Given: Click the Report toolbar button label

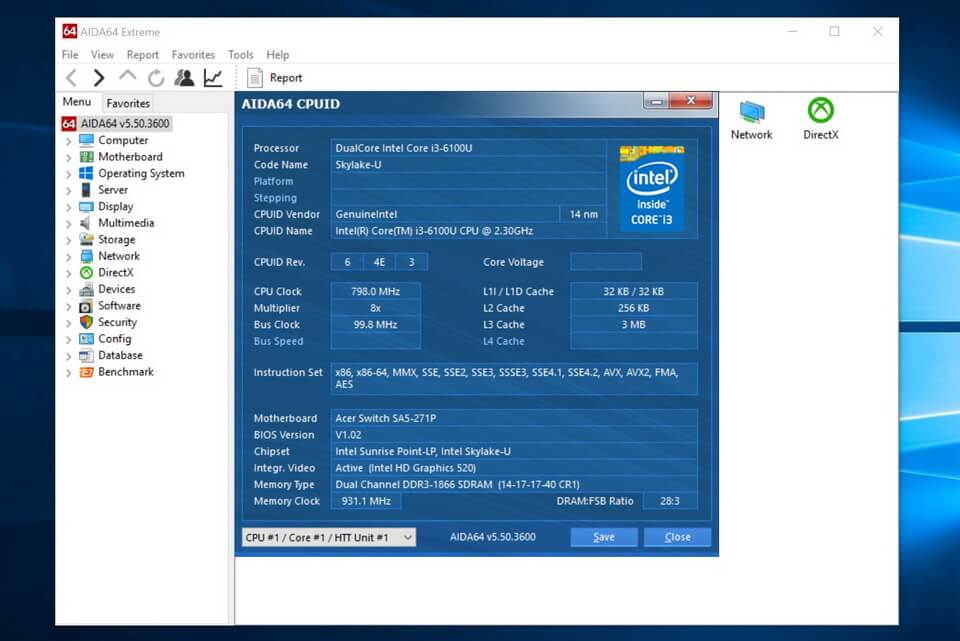Looking at the screenshot, I should coord(286,78).
